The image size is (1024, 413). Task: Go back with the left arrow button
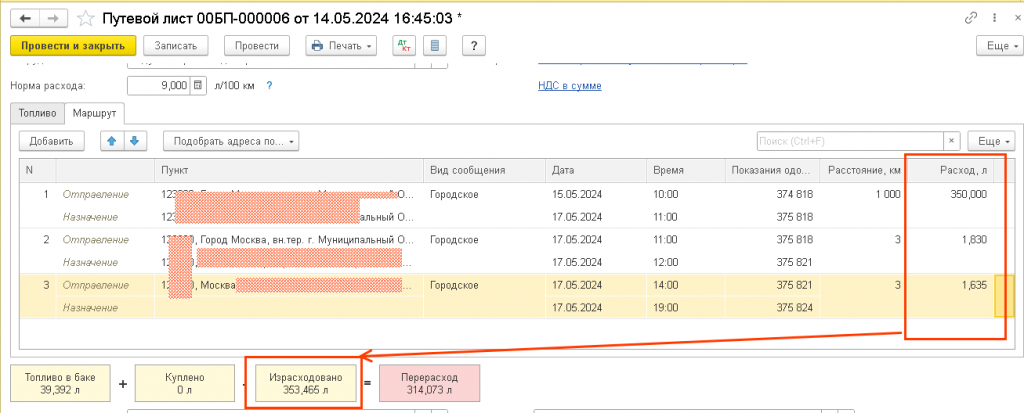tap(25, 18)
